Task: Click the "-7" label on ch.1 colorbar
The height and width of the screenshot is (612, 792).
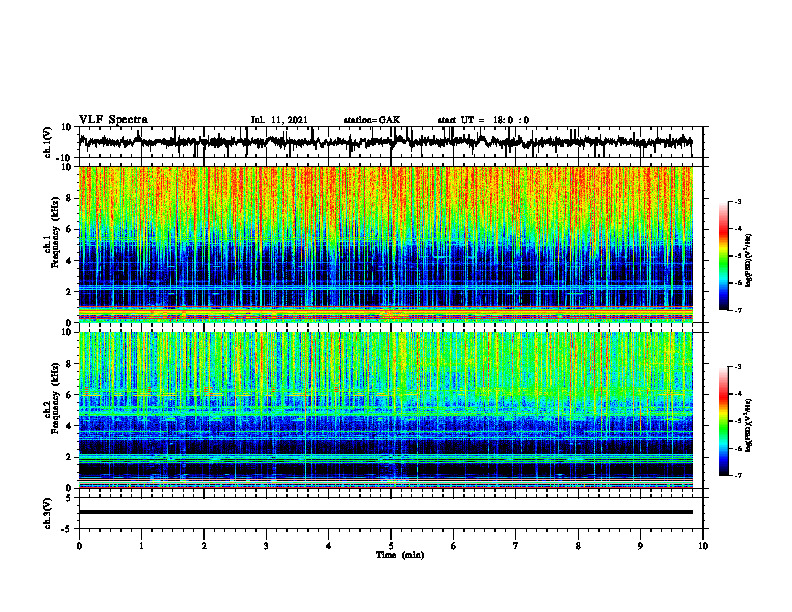Action: click(737, 310)
